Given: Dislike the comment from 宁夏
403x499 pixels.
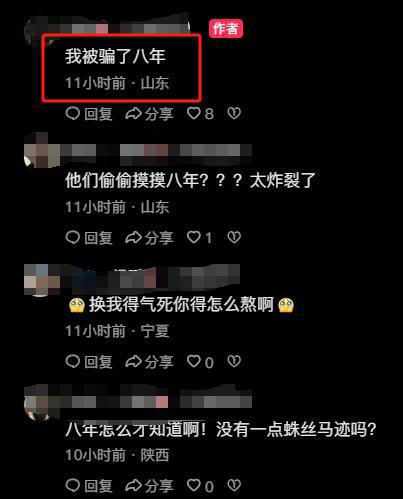Looking at the screenshot, I should [x=234, y=361].
